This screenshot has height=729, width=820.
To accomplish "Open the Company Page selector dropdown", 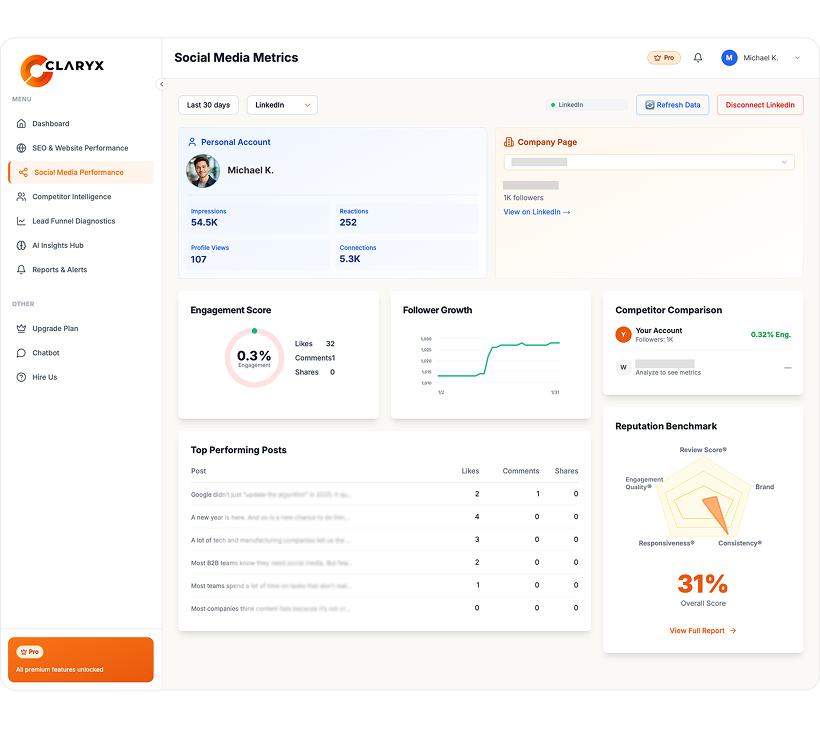I will 649,162.
